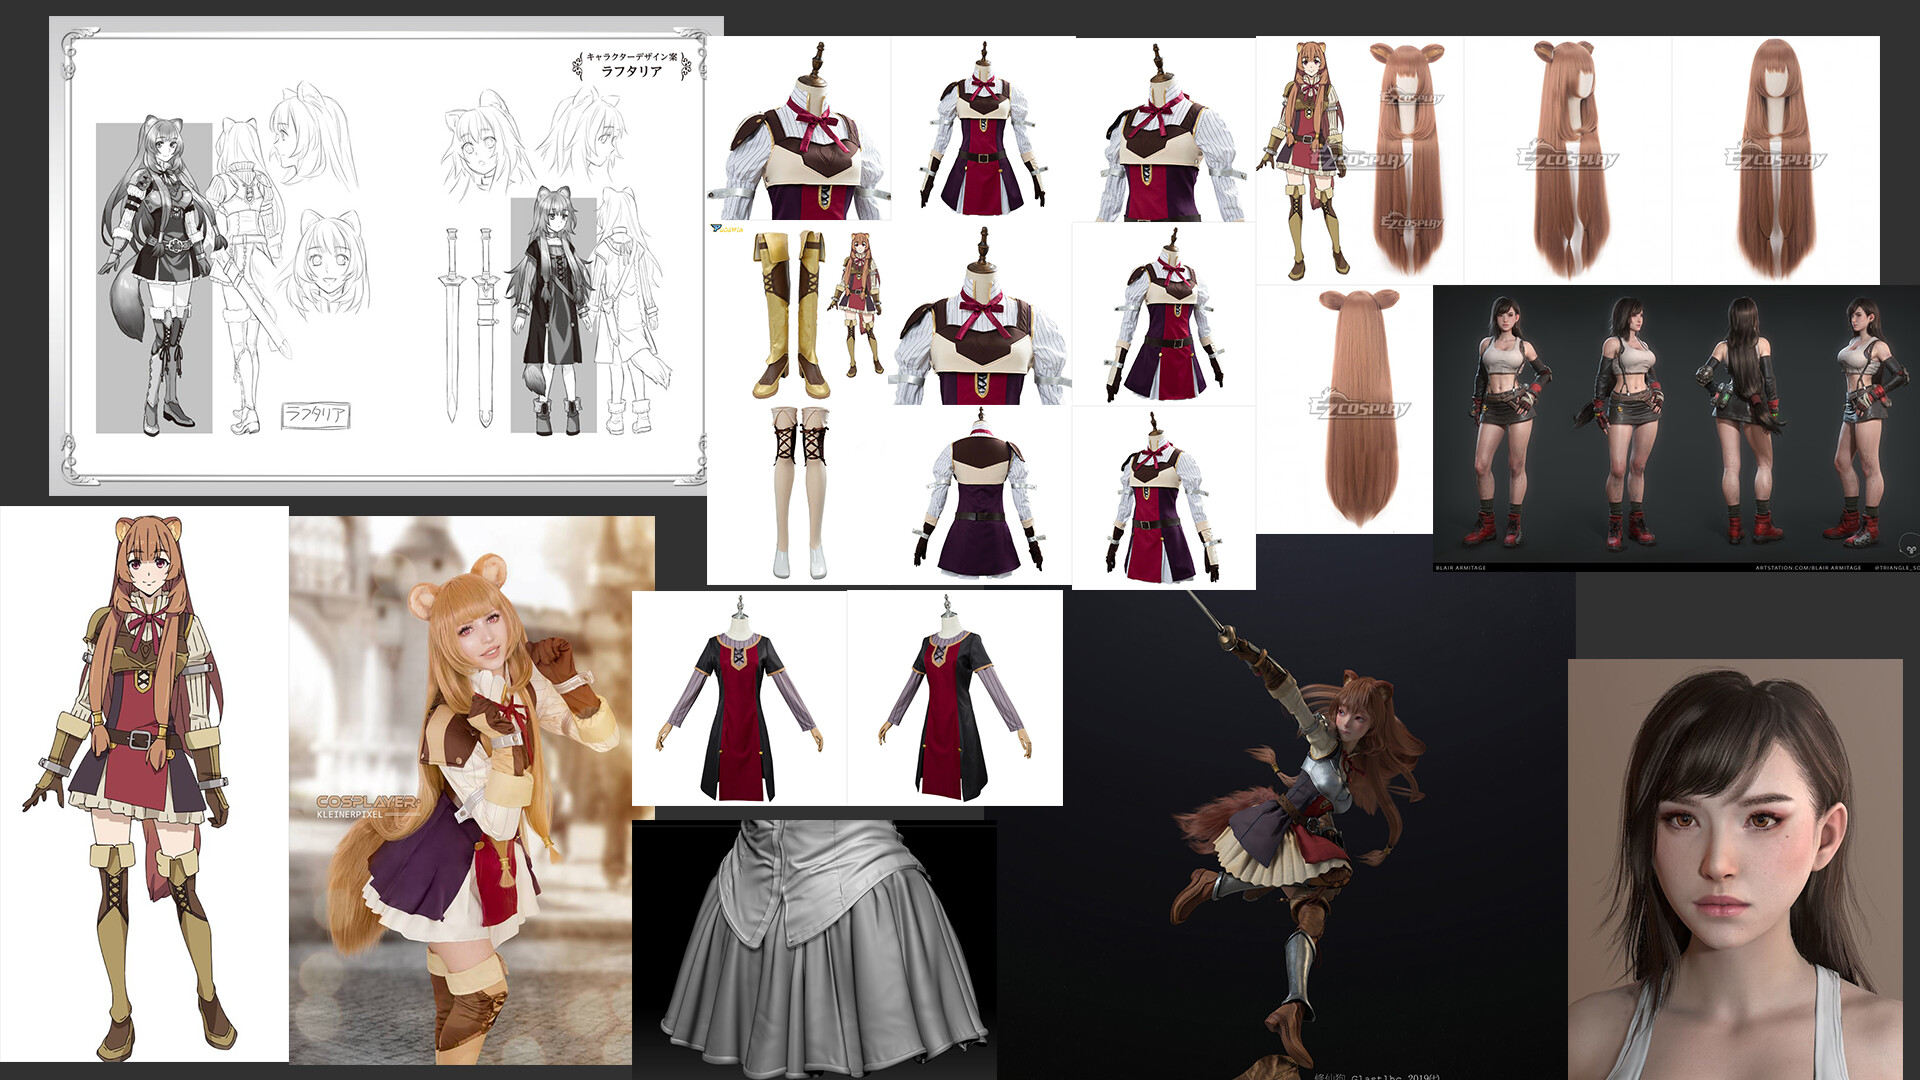The height and width of the screenshot is (1080, 1920).
Task: Select the bodice close-up next to design sheet
Action: tap(799, 129)
